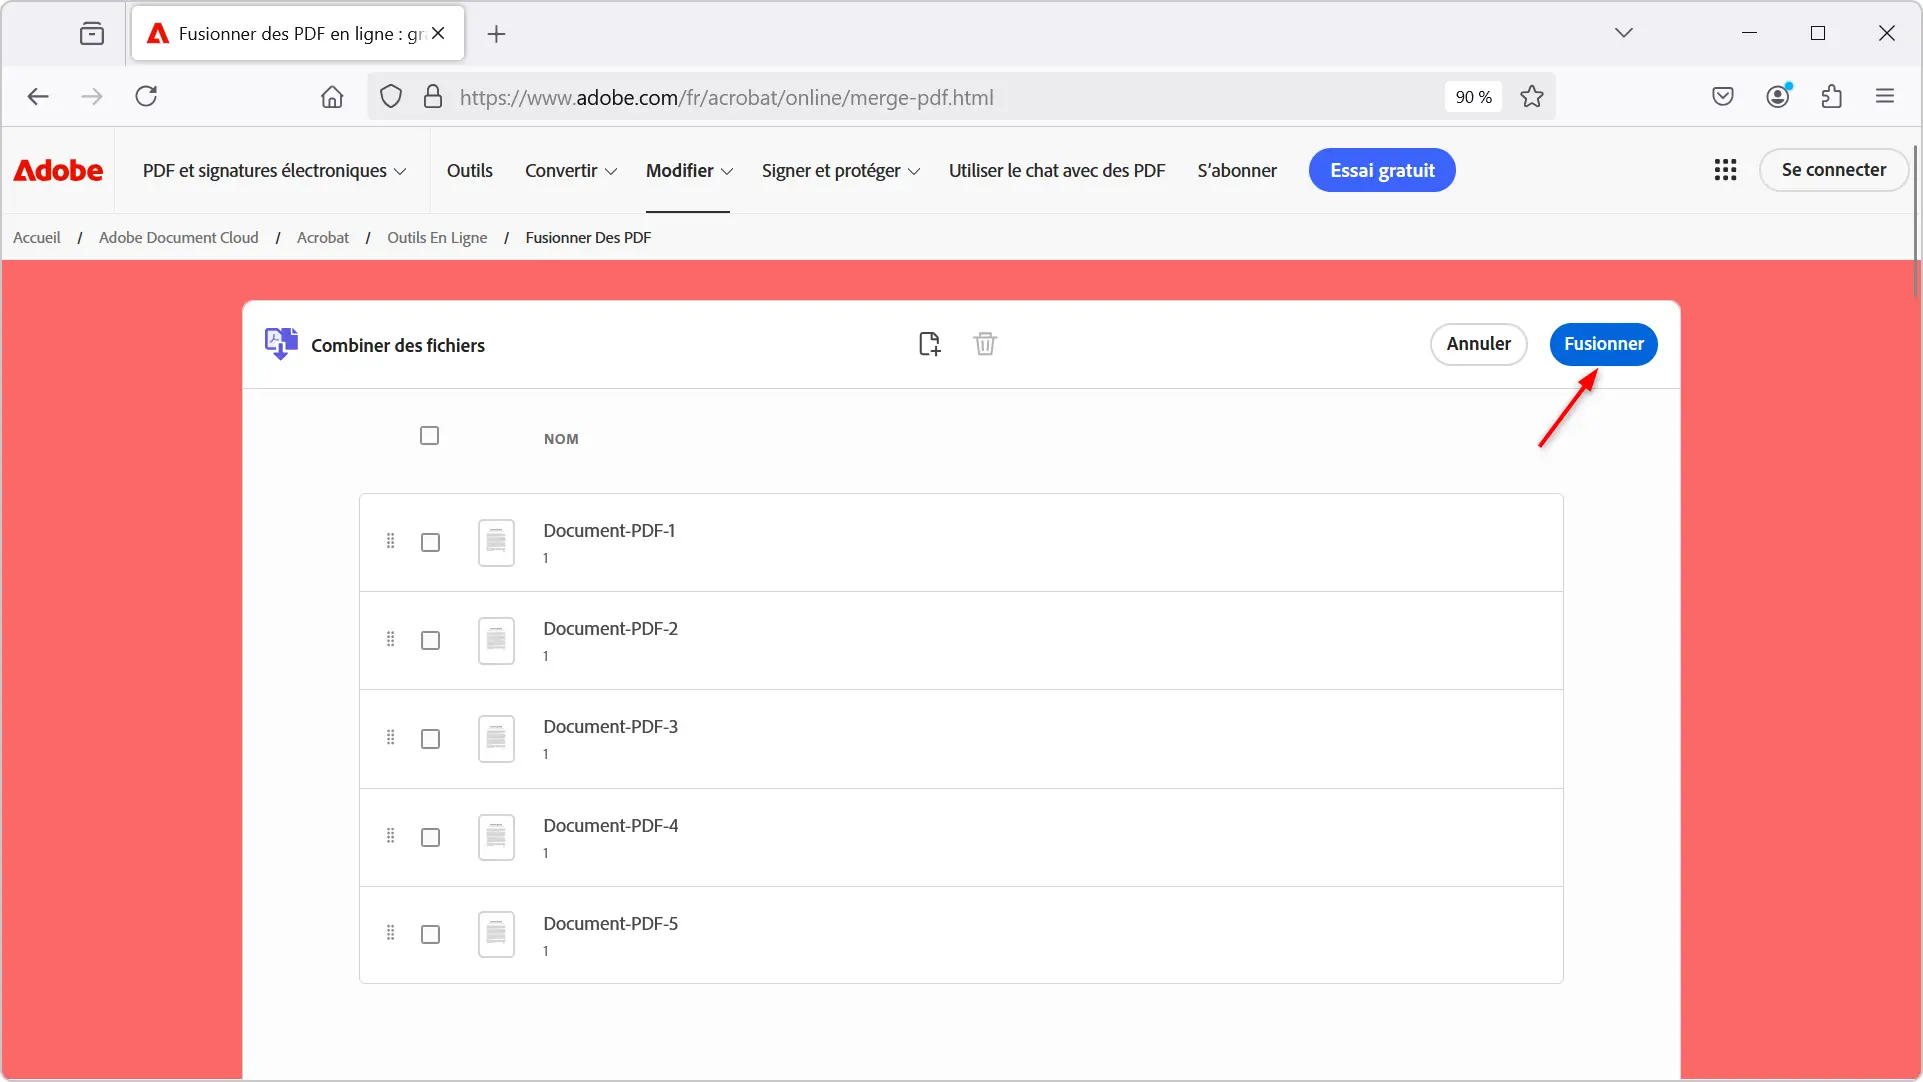
Task: Click the Combiner des fichiers icon
Action: pyautogui.click(x=281, y=344)
